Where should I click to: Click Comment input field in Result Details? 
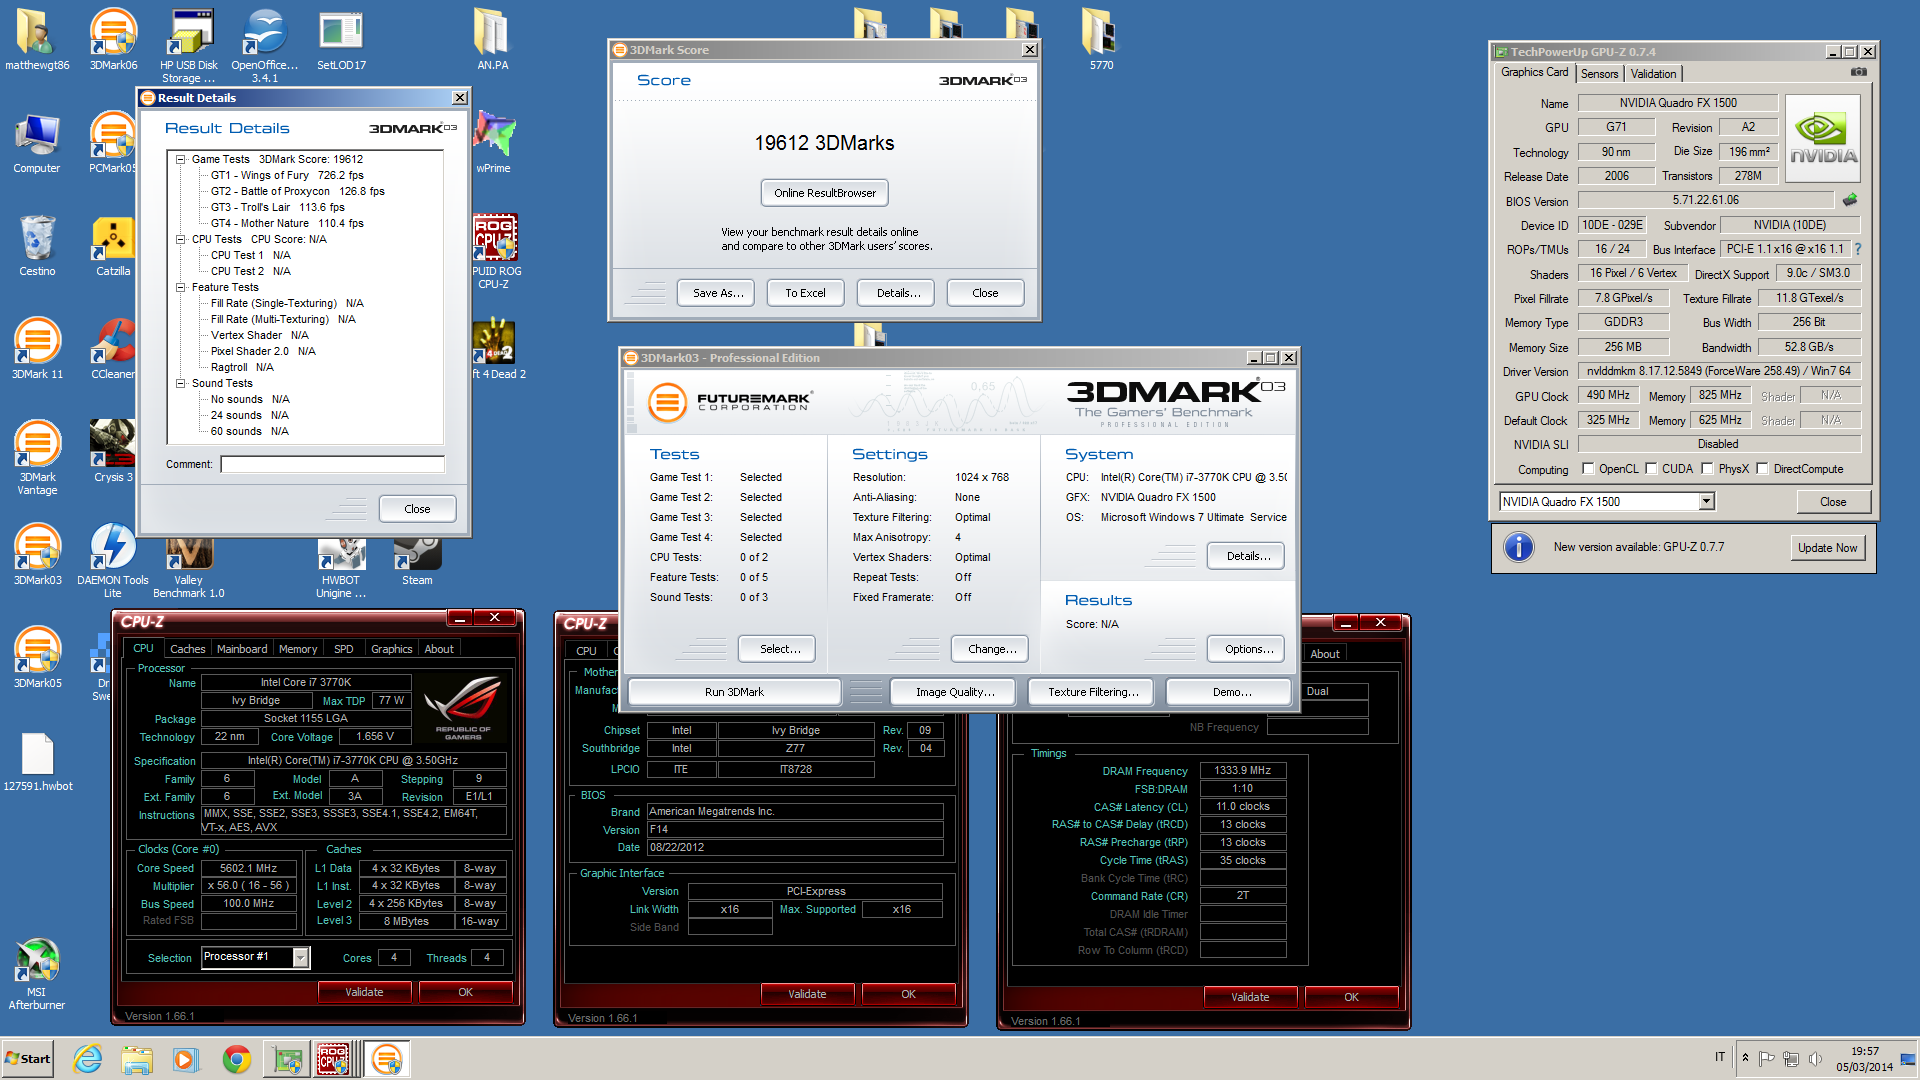pos(332,464)
